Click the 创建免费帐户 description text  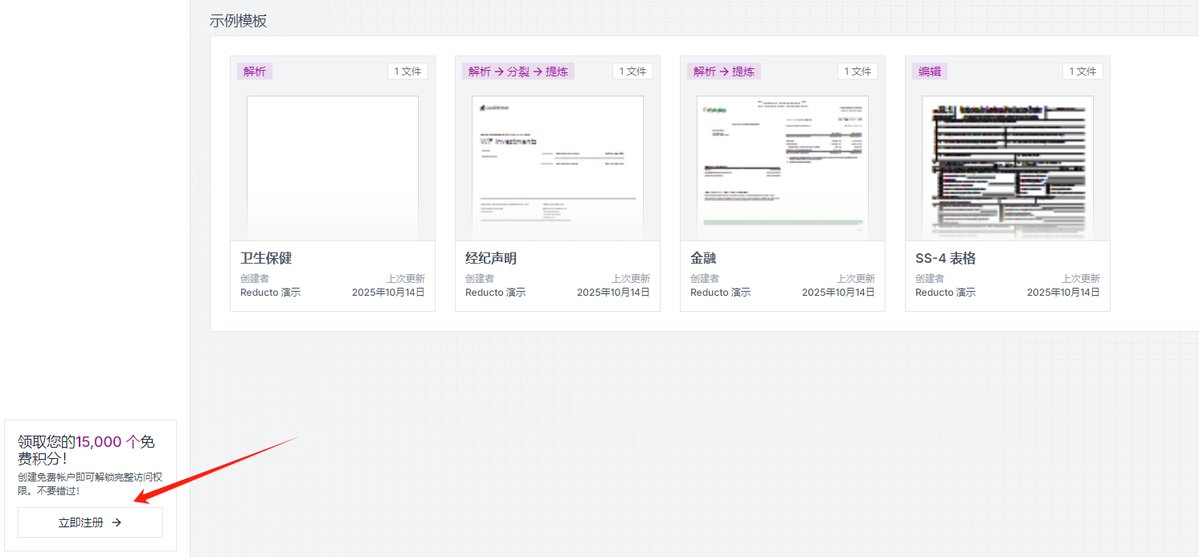pyautogui.click(x=88, y=483)
